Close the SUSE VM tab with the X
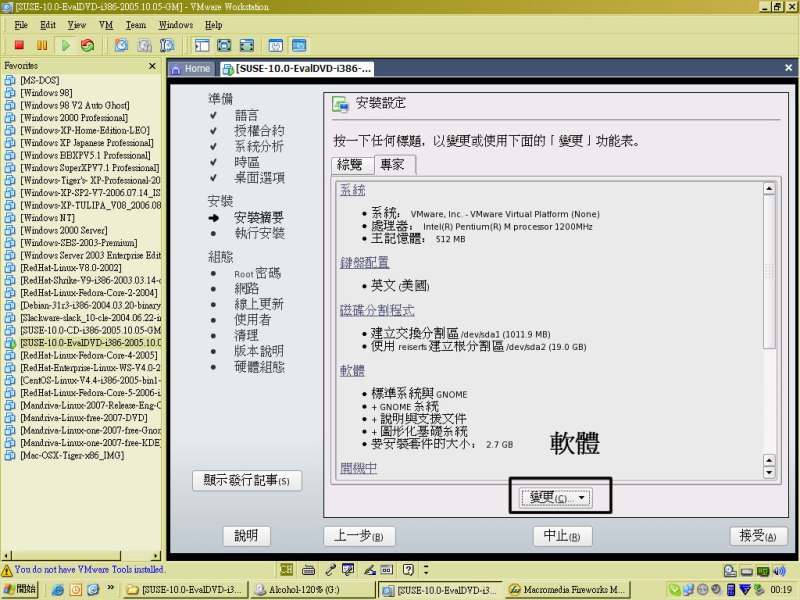Image resolution: width=800 pixels, height=600 pixels. click(788, 68)
